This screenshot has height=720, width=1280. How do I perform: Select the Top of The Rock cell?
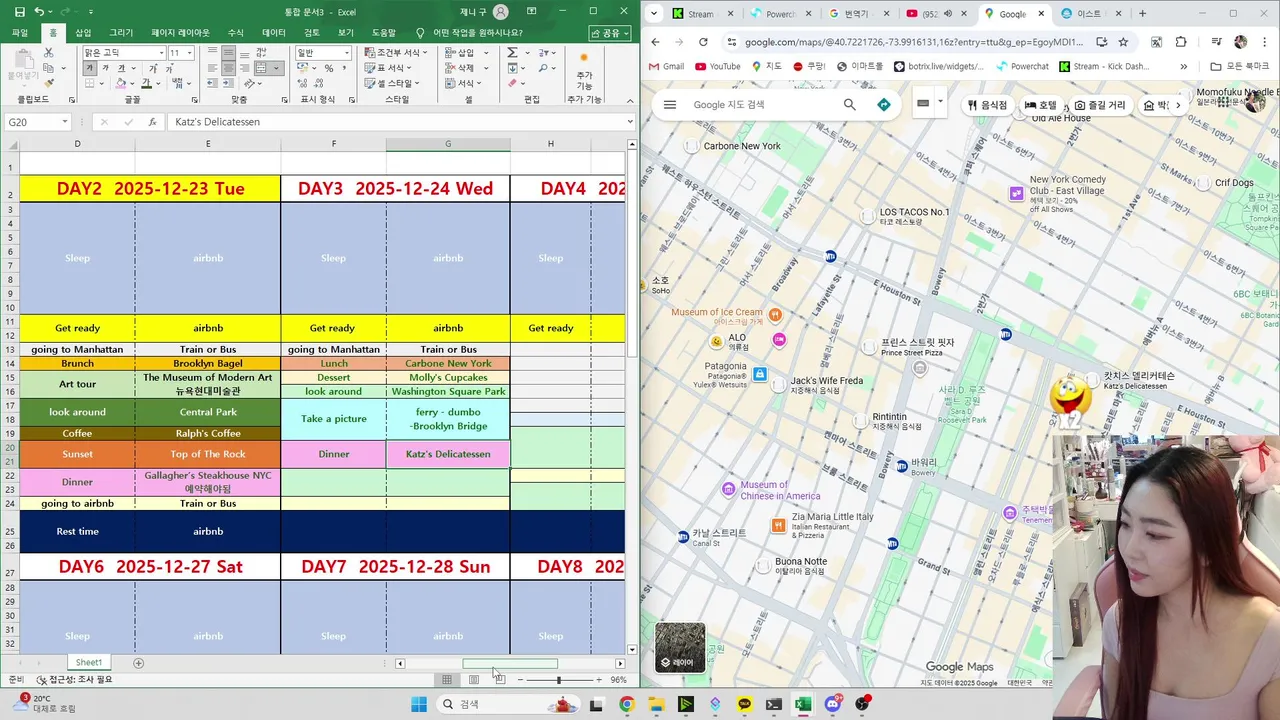coord(208,454)
